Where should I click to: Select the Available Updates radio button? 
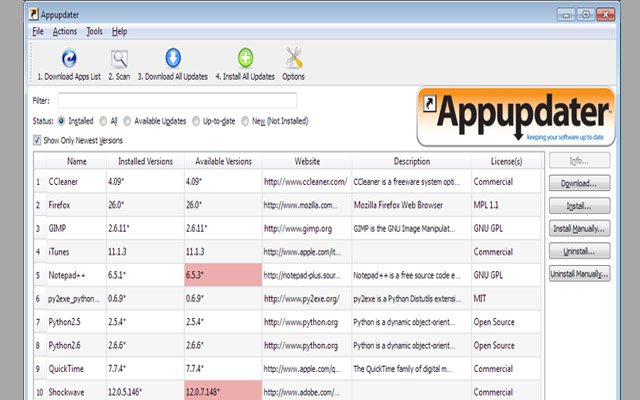click(x=128, y=120)
